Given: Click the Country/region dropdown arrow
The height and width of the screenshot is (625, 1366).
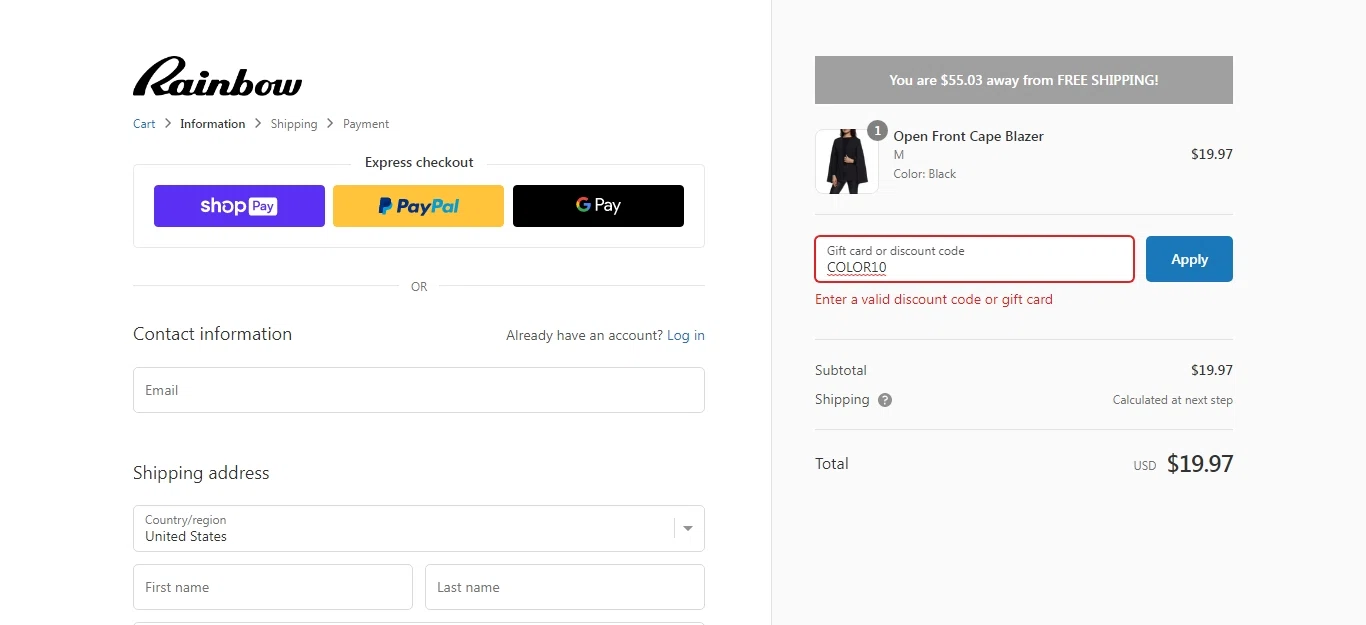Looking at the screenshot, I should click(x=688, y=528).
